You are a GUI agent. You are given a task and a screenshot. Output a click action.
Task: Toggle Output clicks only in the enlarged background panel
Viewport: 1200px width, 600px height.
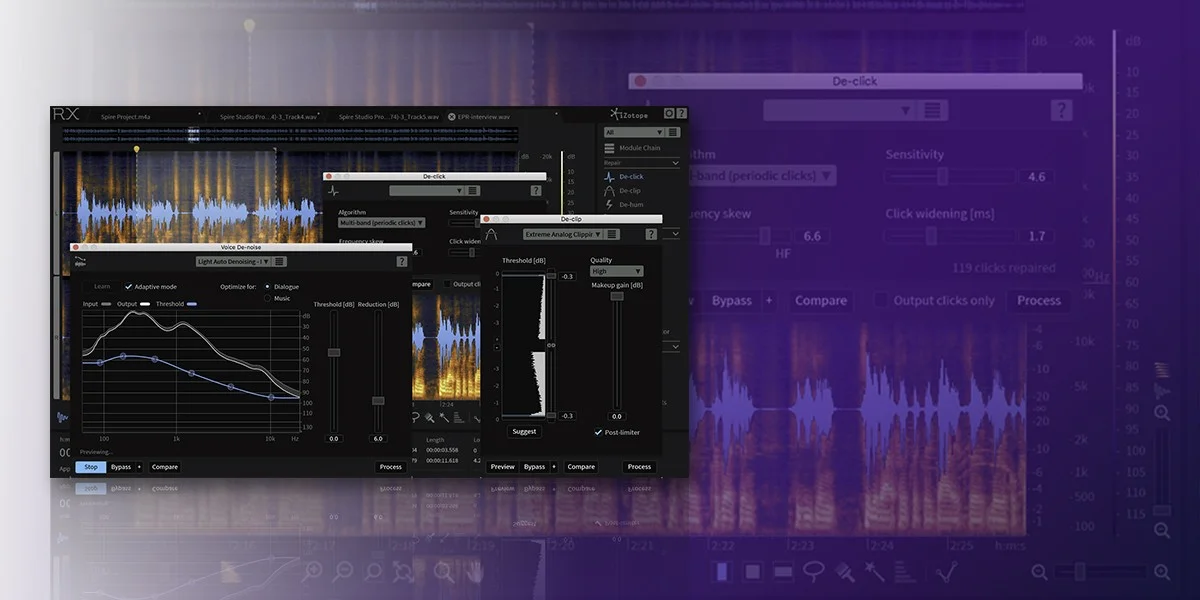[880, 300]
